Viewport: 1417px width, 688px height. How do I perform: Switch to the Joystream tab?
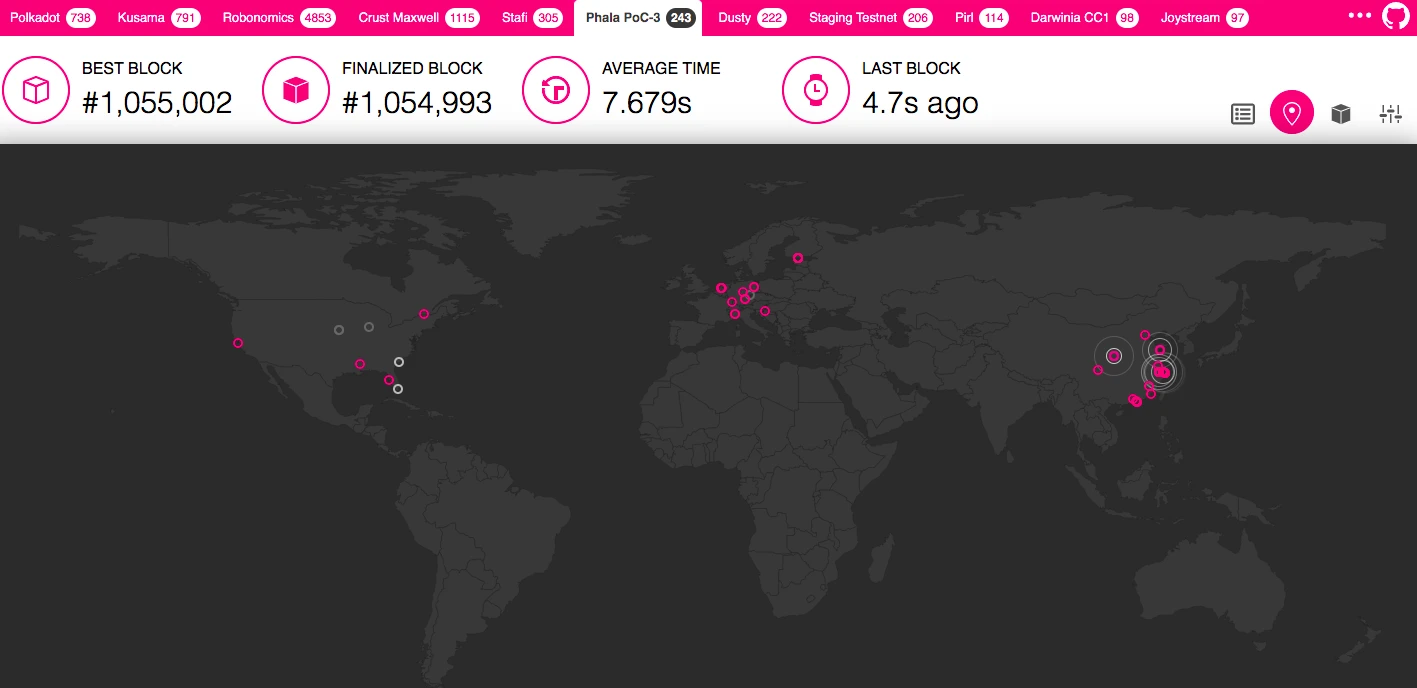(1205, 18)
